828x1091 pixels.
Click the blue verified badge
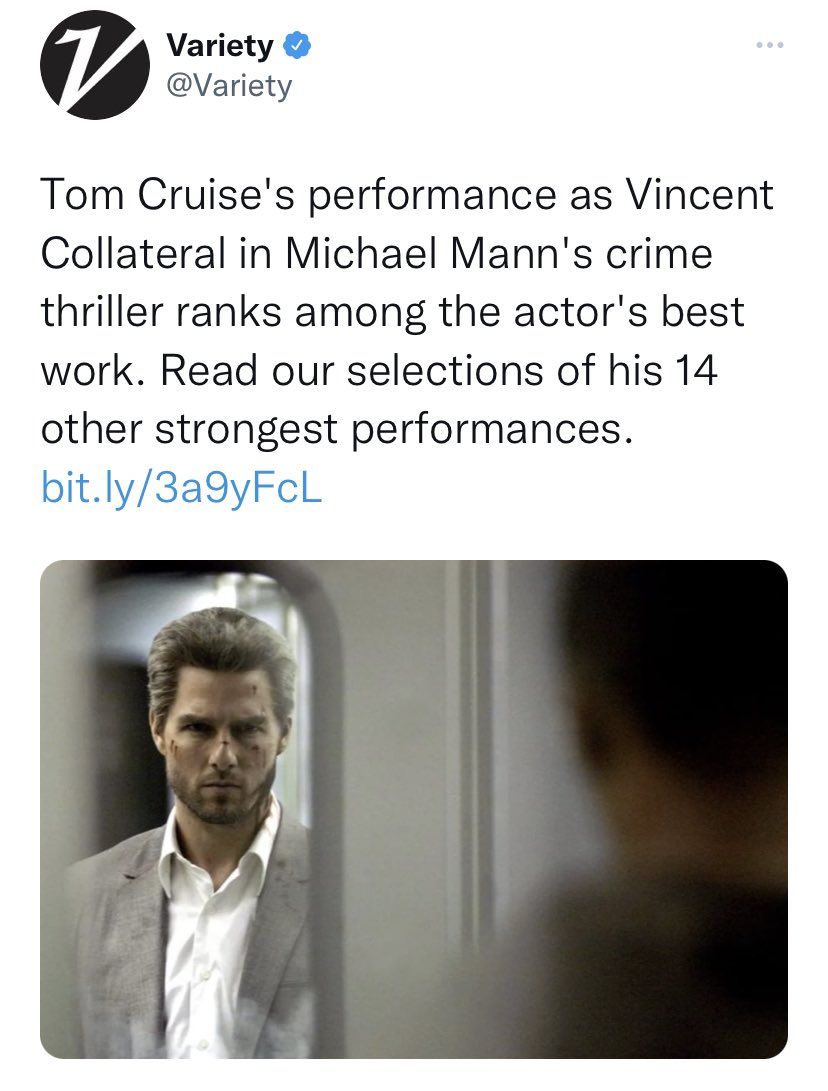click(298, 46)
